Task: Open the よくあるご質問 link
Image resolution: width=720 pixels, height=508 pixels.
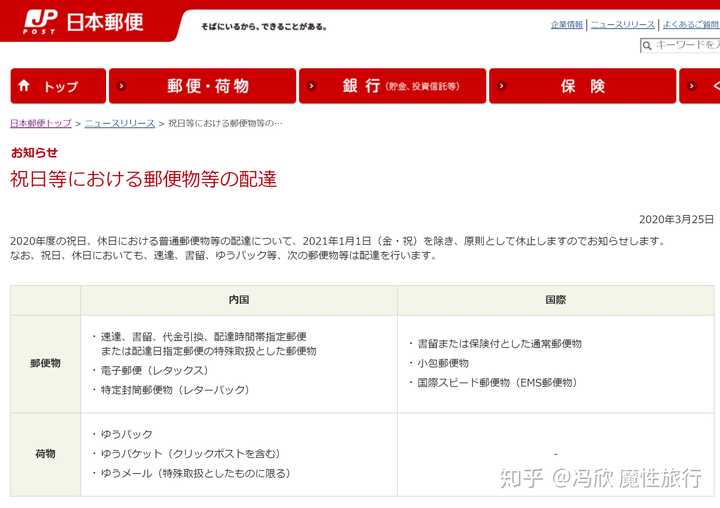Action: coord(691,25)
